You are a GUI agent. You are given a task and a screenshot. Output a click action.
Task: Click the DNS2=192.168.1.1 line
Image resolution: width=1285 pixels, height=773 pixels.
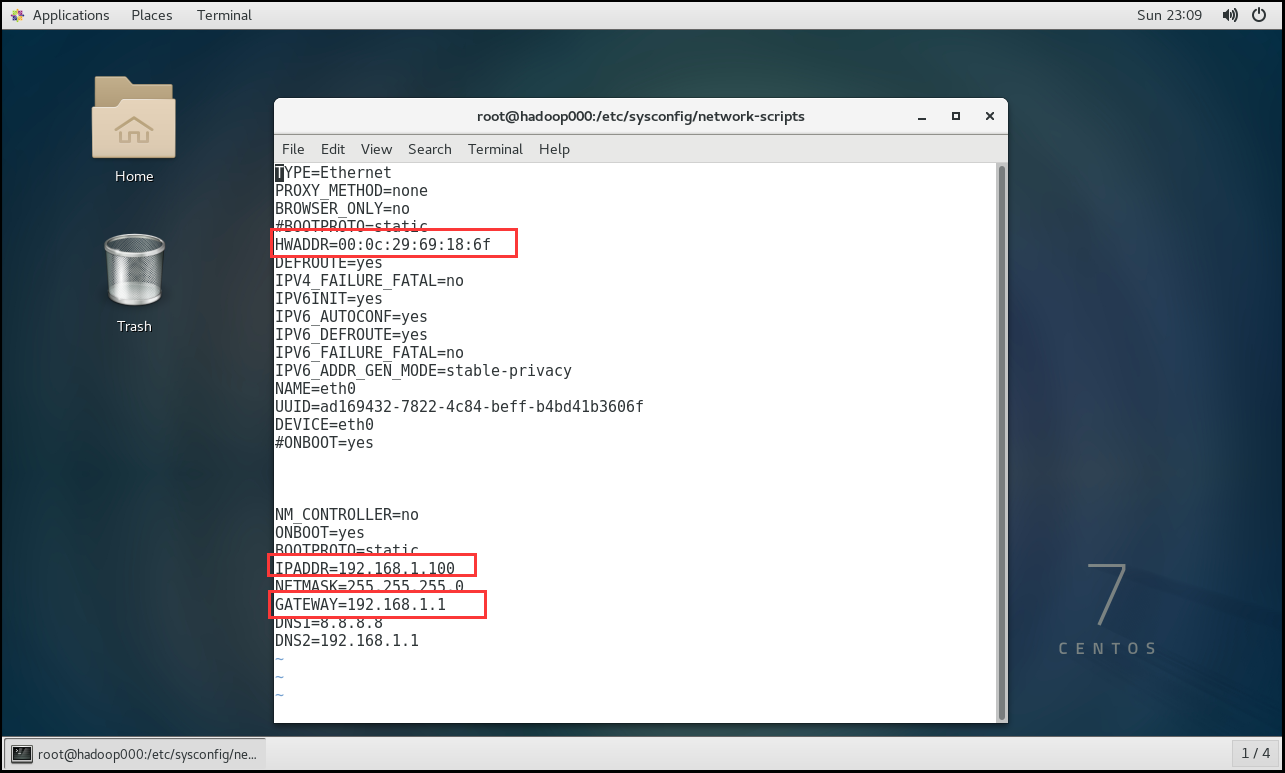tap(347, 641)
